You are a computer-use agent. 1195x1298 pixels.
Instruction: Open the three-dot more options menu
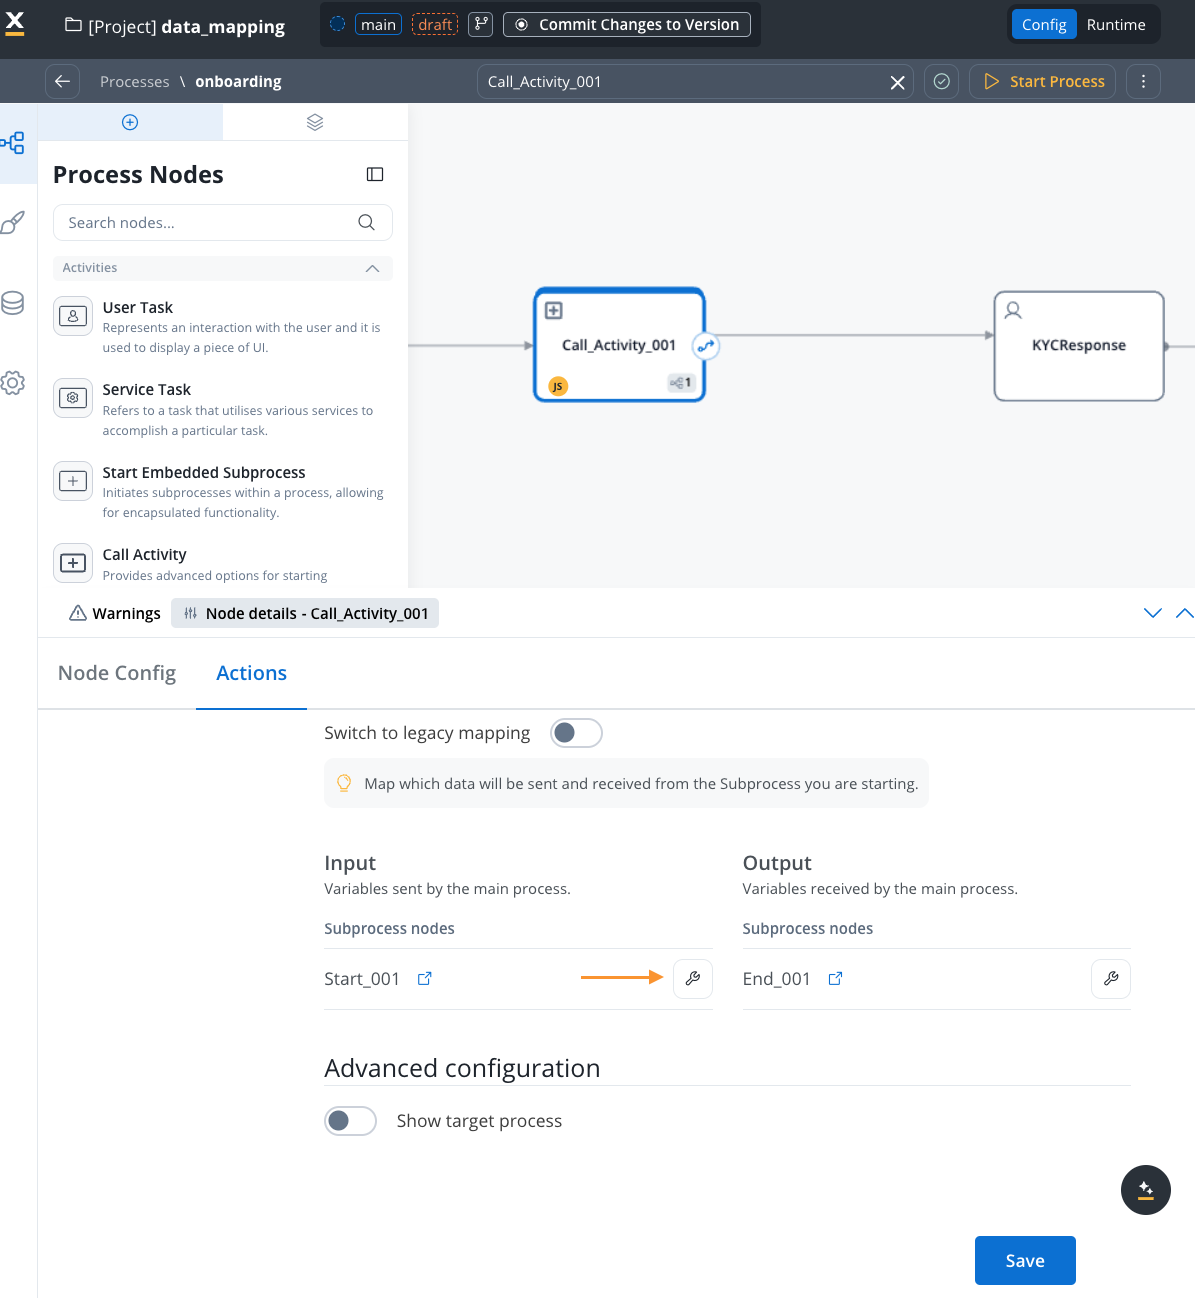[x=1143, y=81]
